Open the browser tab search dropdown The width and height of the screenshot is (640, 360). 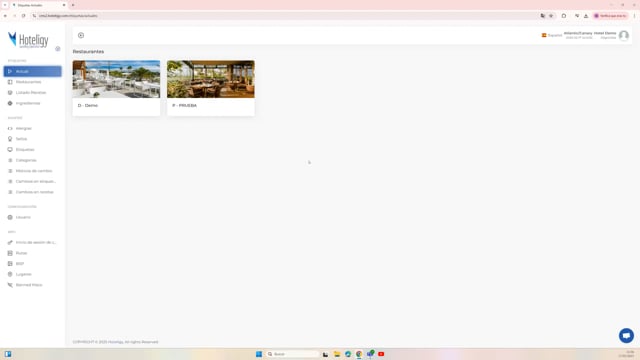click(5, 5)
